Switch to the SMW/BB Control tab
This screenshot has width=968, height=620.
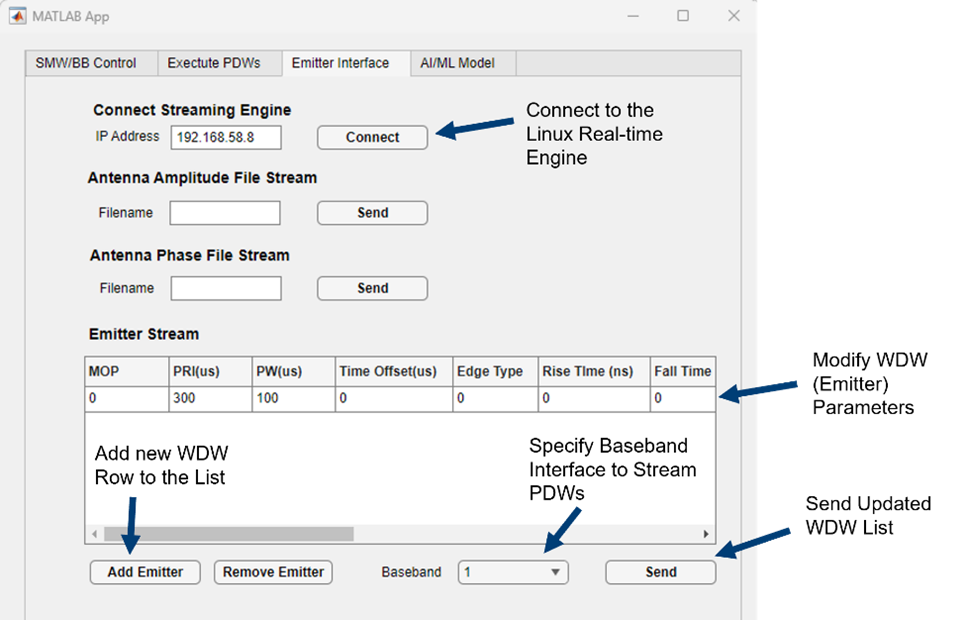pyautogui.click(x=86, y=63)
